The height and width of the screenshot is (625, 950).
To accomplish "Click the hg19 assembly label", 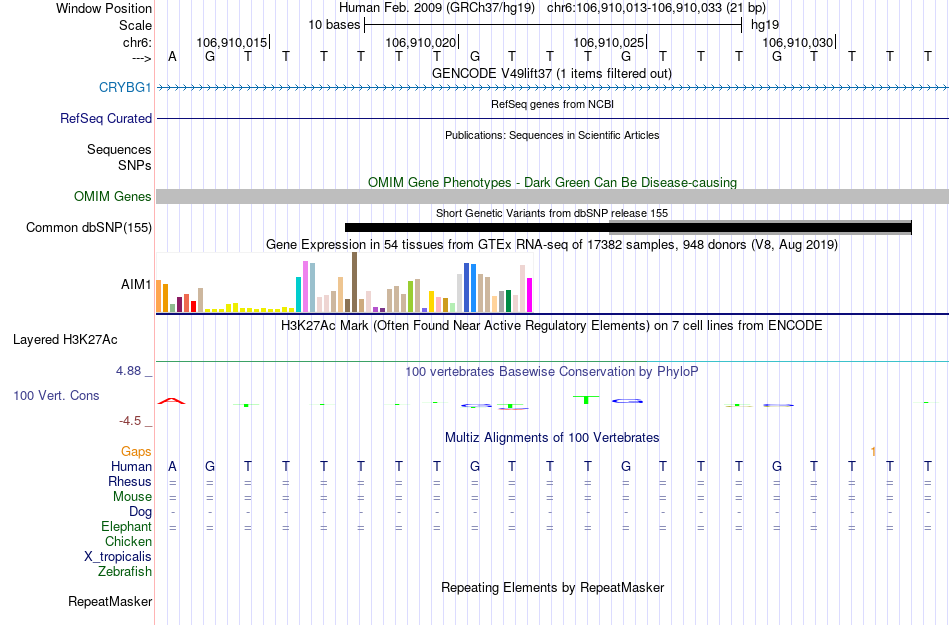I will tap(765, 25).
